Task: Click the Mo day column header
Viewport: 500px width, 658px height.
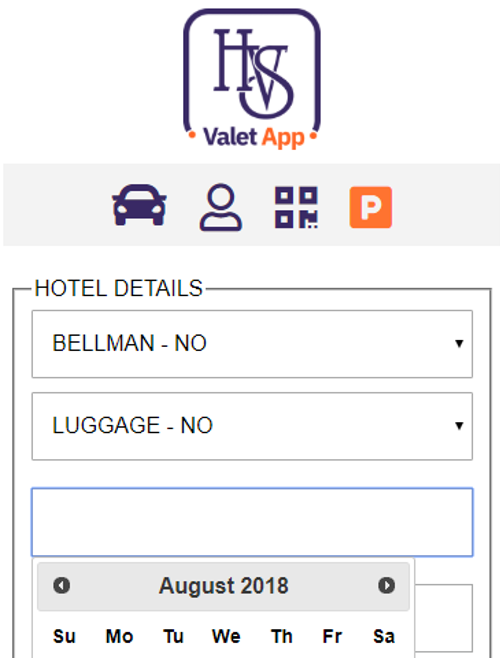Action: pos(119,636)
